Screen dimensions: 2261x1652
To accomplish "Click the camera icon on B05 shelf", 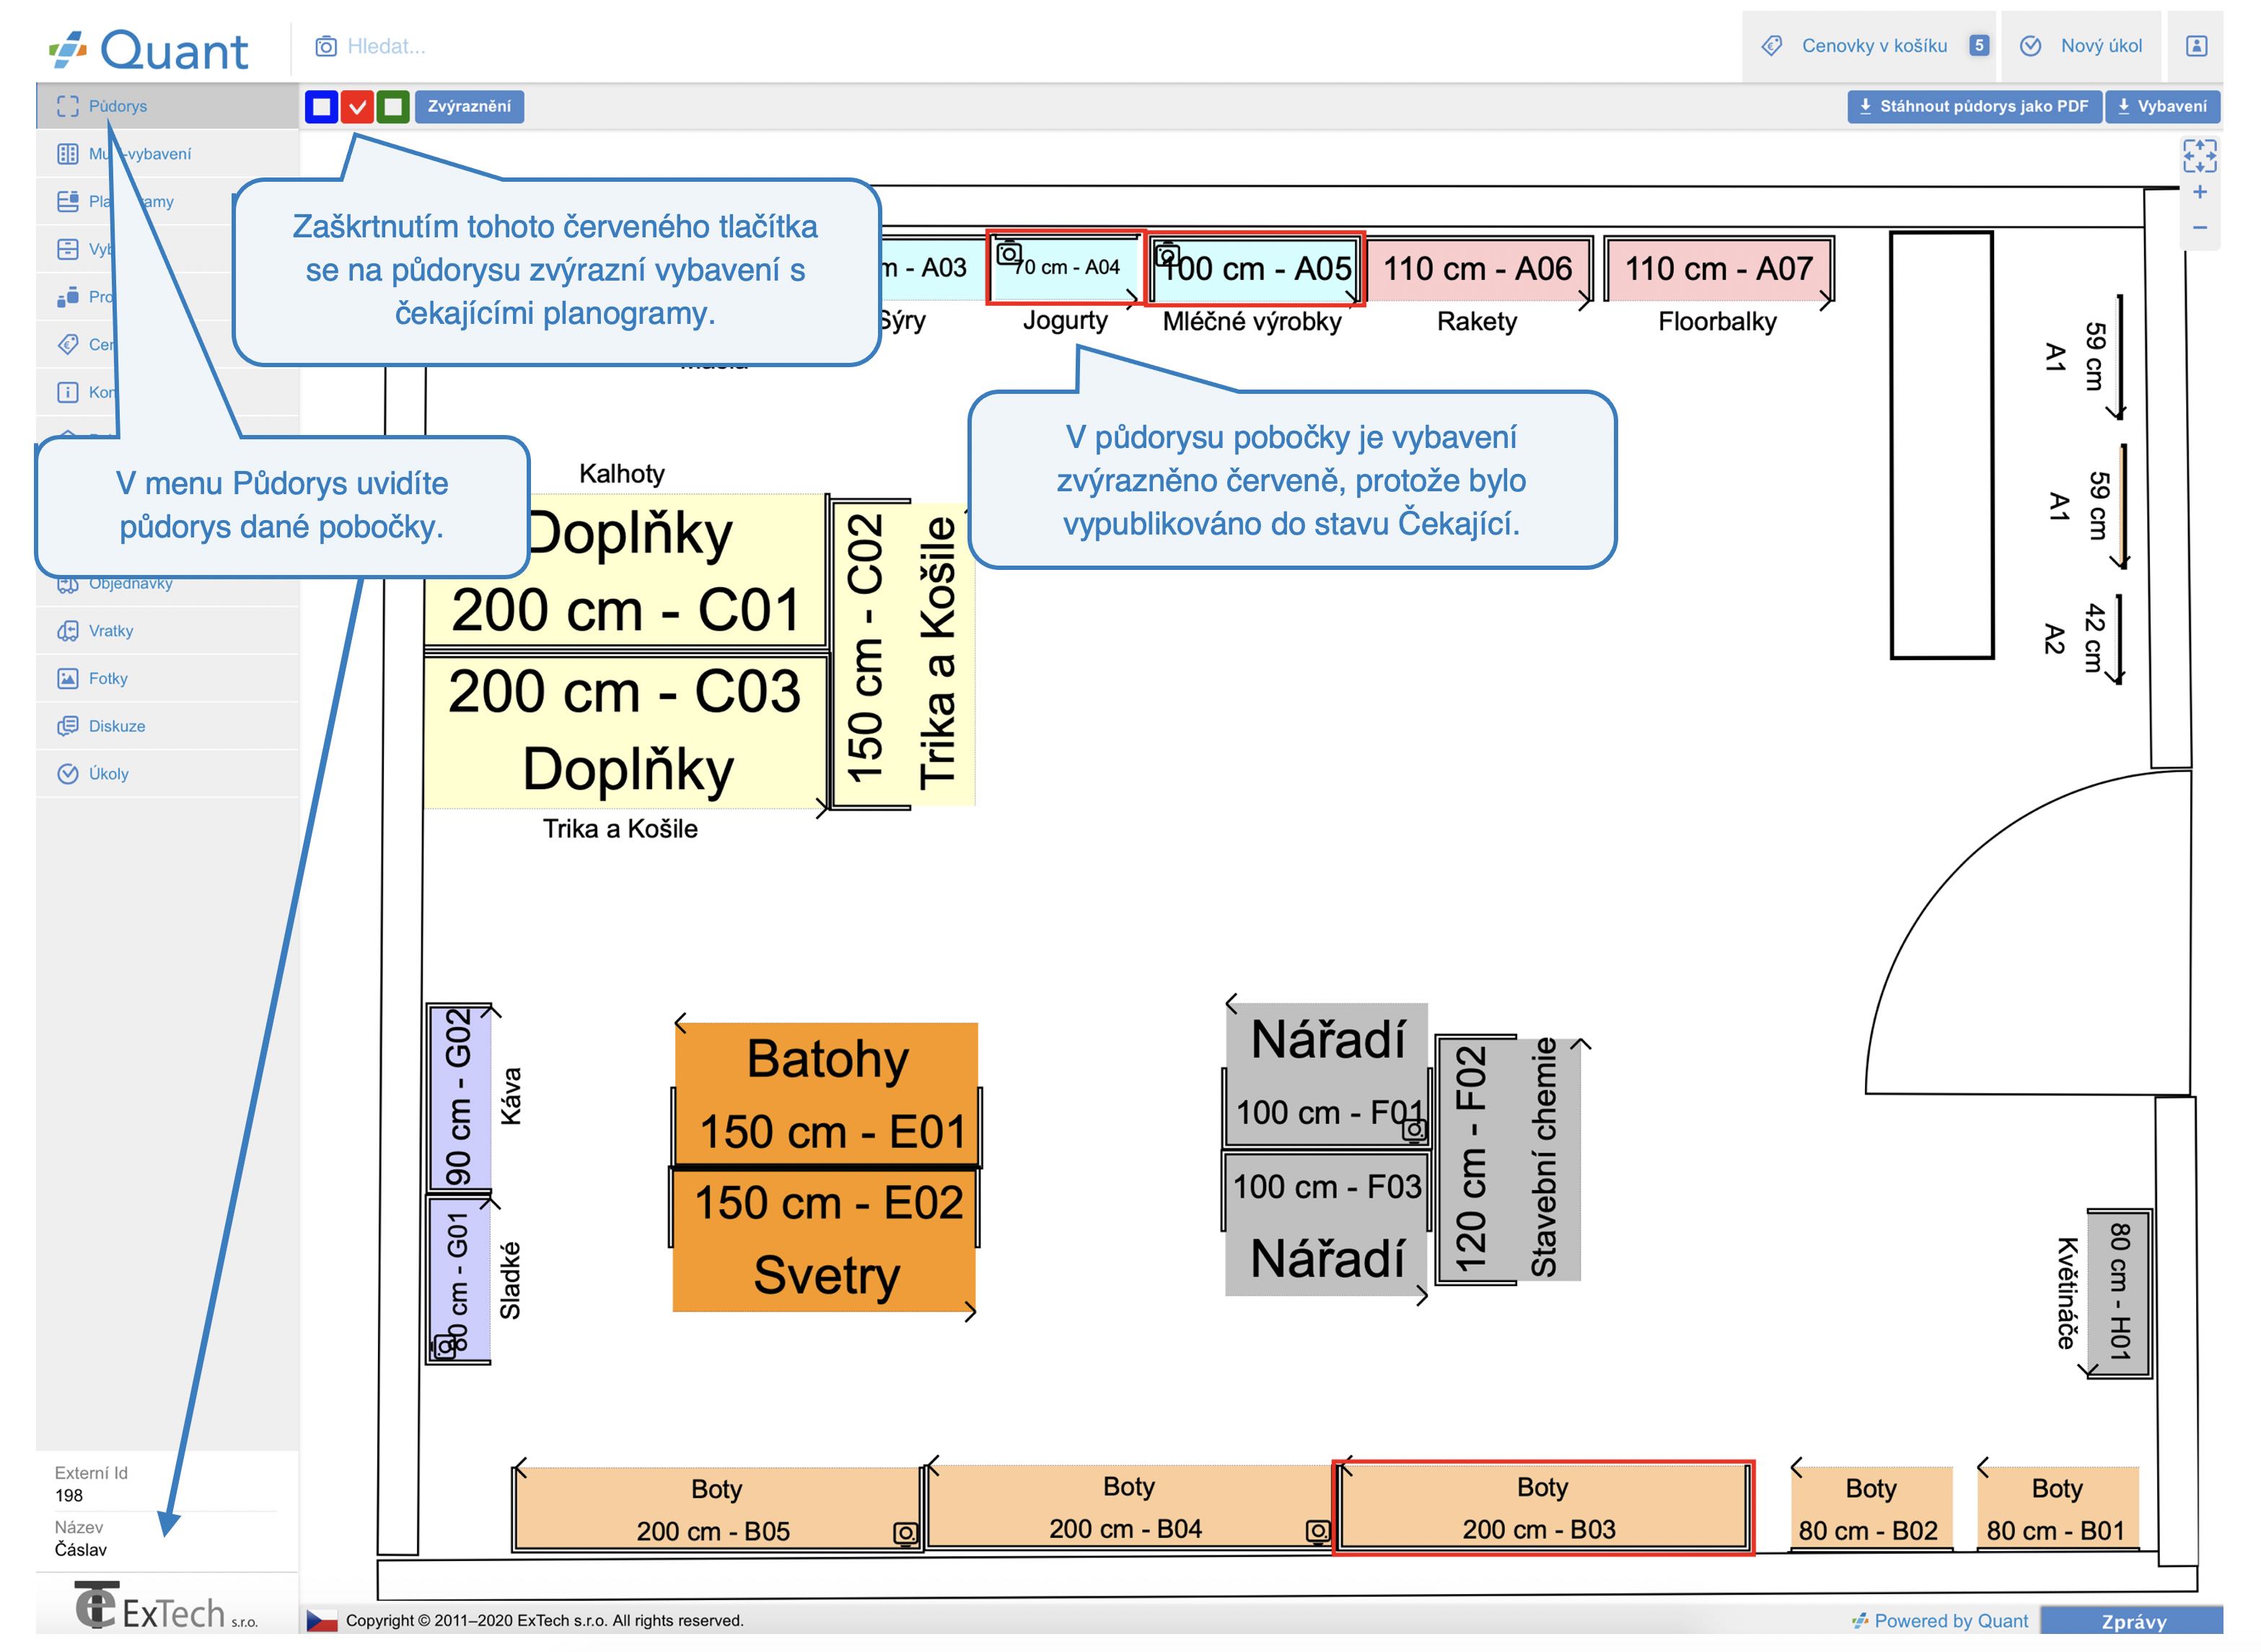I will (x=905, y=1534).
